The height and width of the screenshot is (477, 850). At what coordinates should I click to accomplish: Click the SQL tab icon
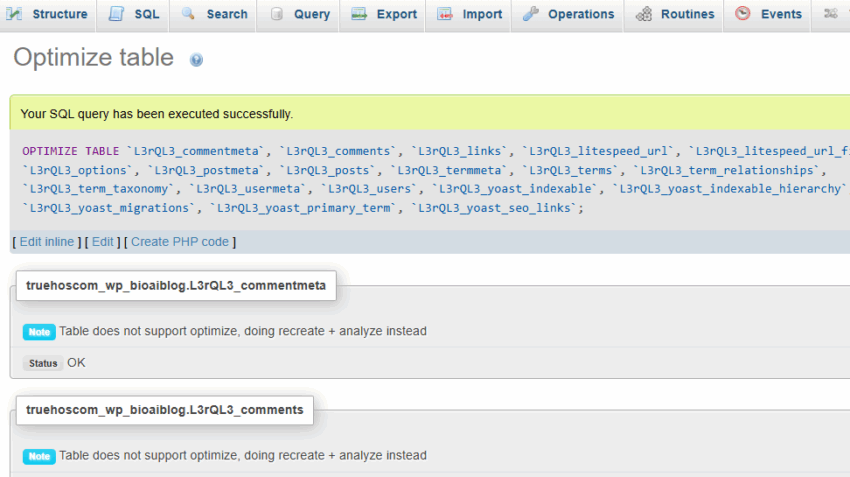click(x=116, y=14)
